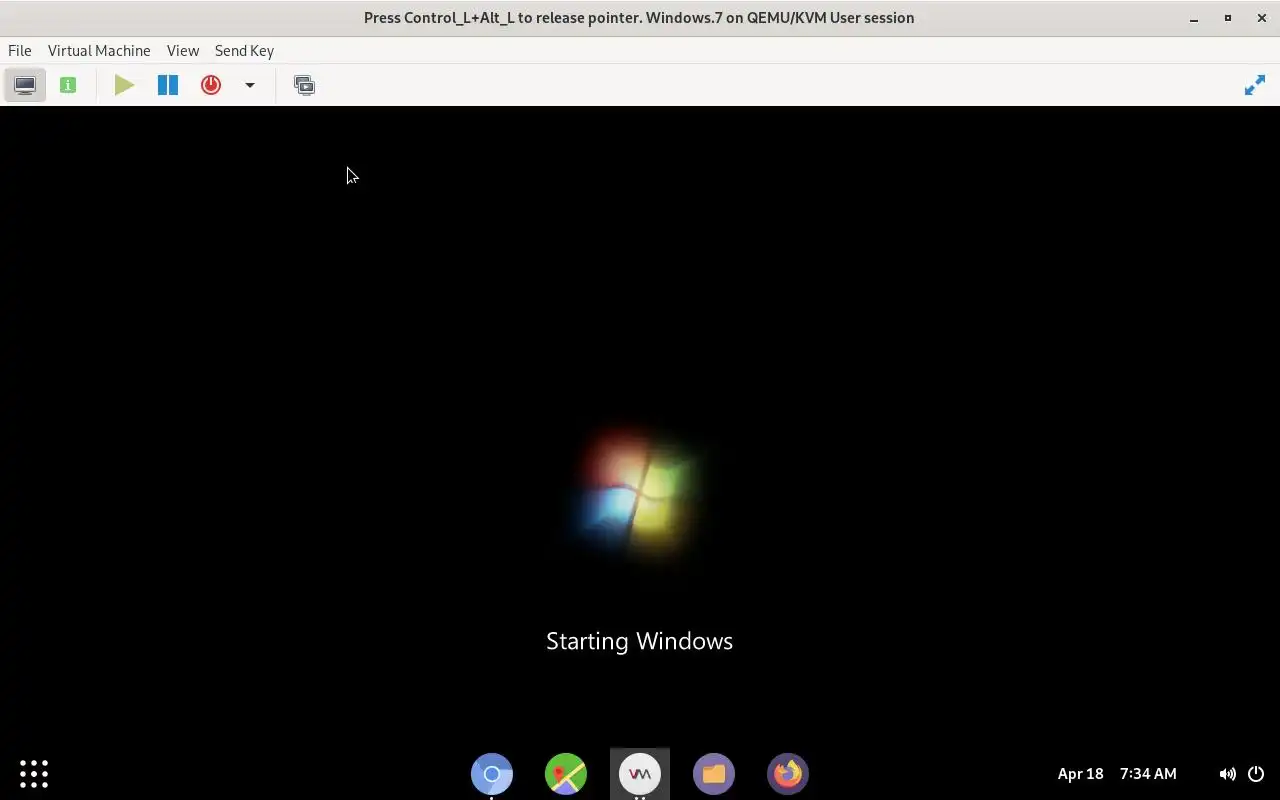Viewport: 1280px width, 800px height.
Task: Open the Virtual Machine menu
Action: pyautogui.click(x=99, y=51)
